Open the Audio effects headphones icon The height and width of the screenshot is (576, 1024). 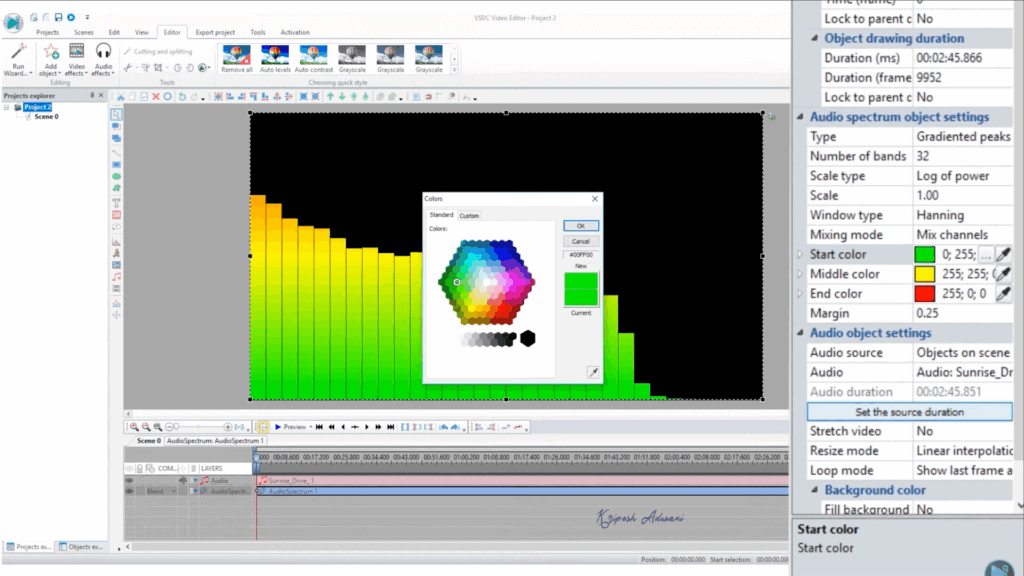tap(103, 54)
